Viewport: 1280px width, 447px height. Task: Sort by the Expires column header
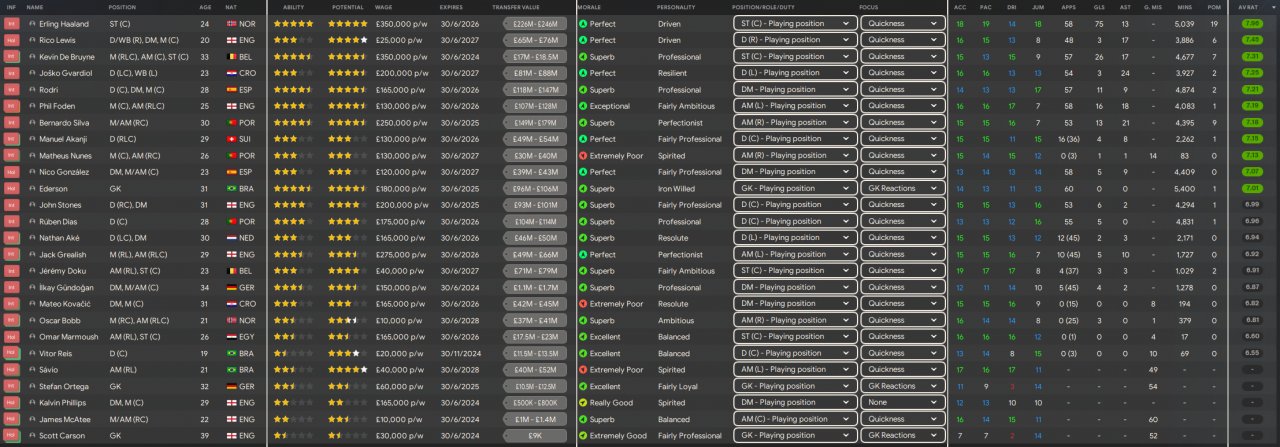[451, 6]
